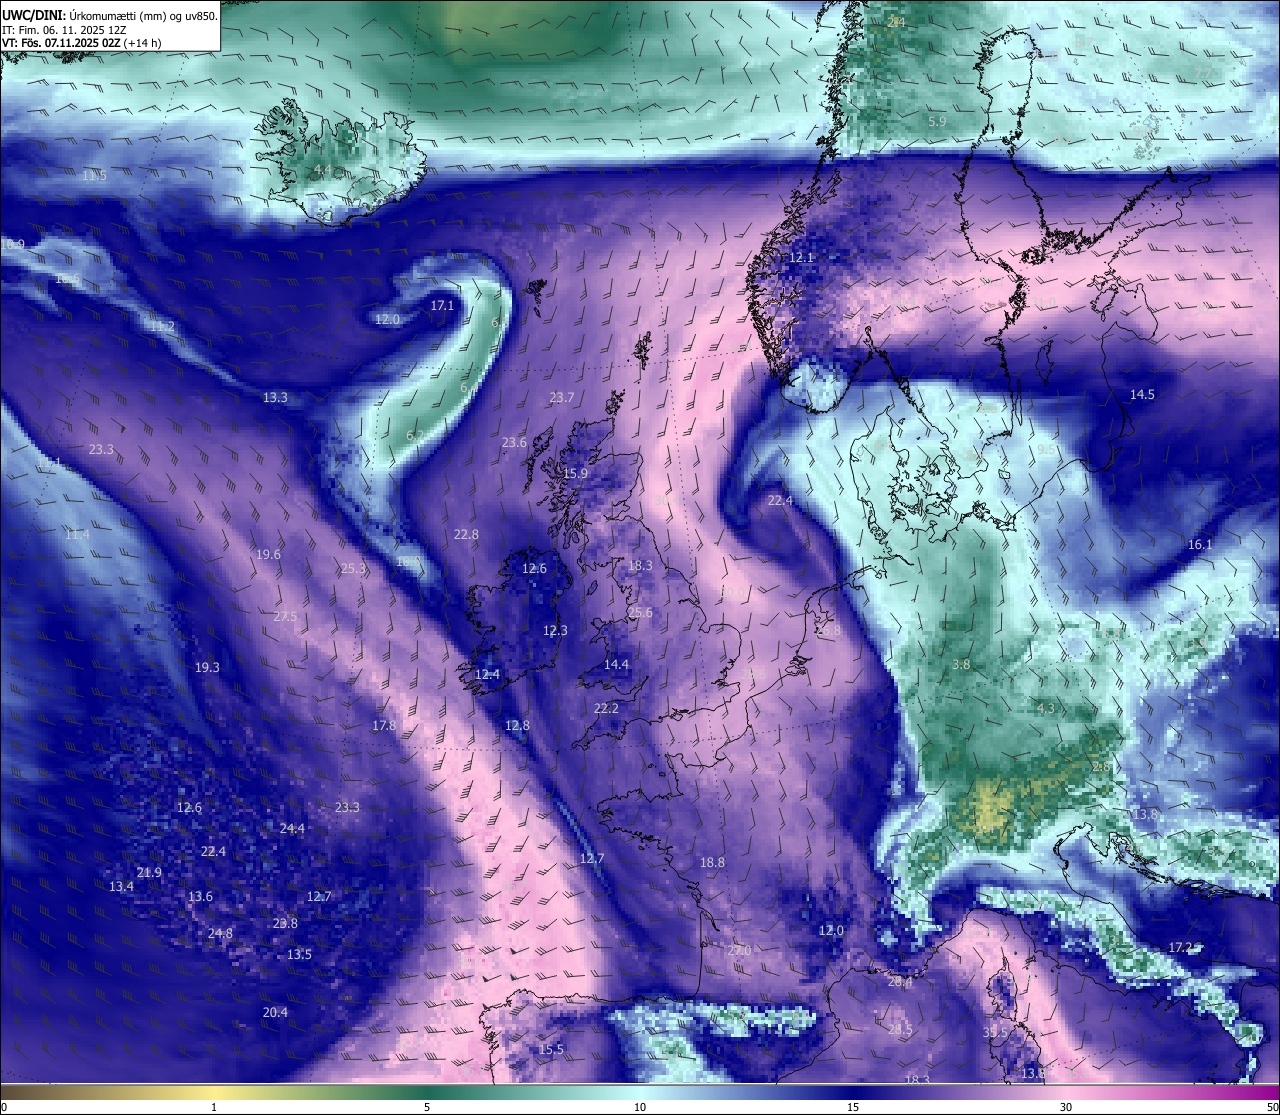The image size is (1280, 1115).
Task: Click the 27.0 value over southern France
Action: (739, 950)
